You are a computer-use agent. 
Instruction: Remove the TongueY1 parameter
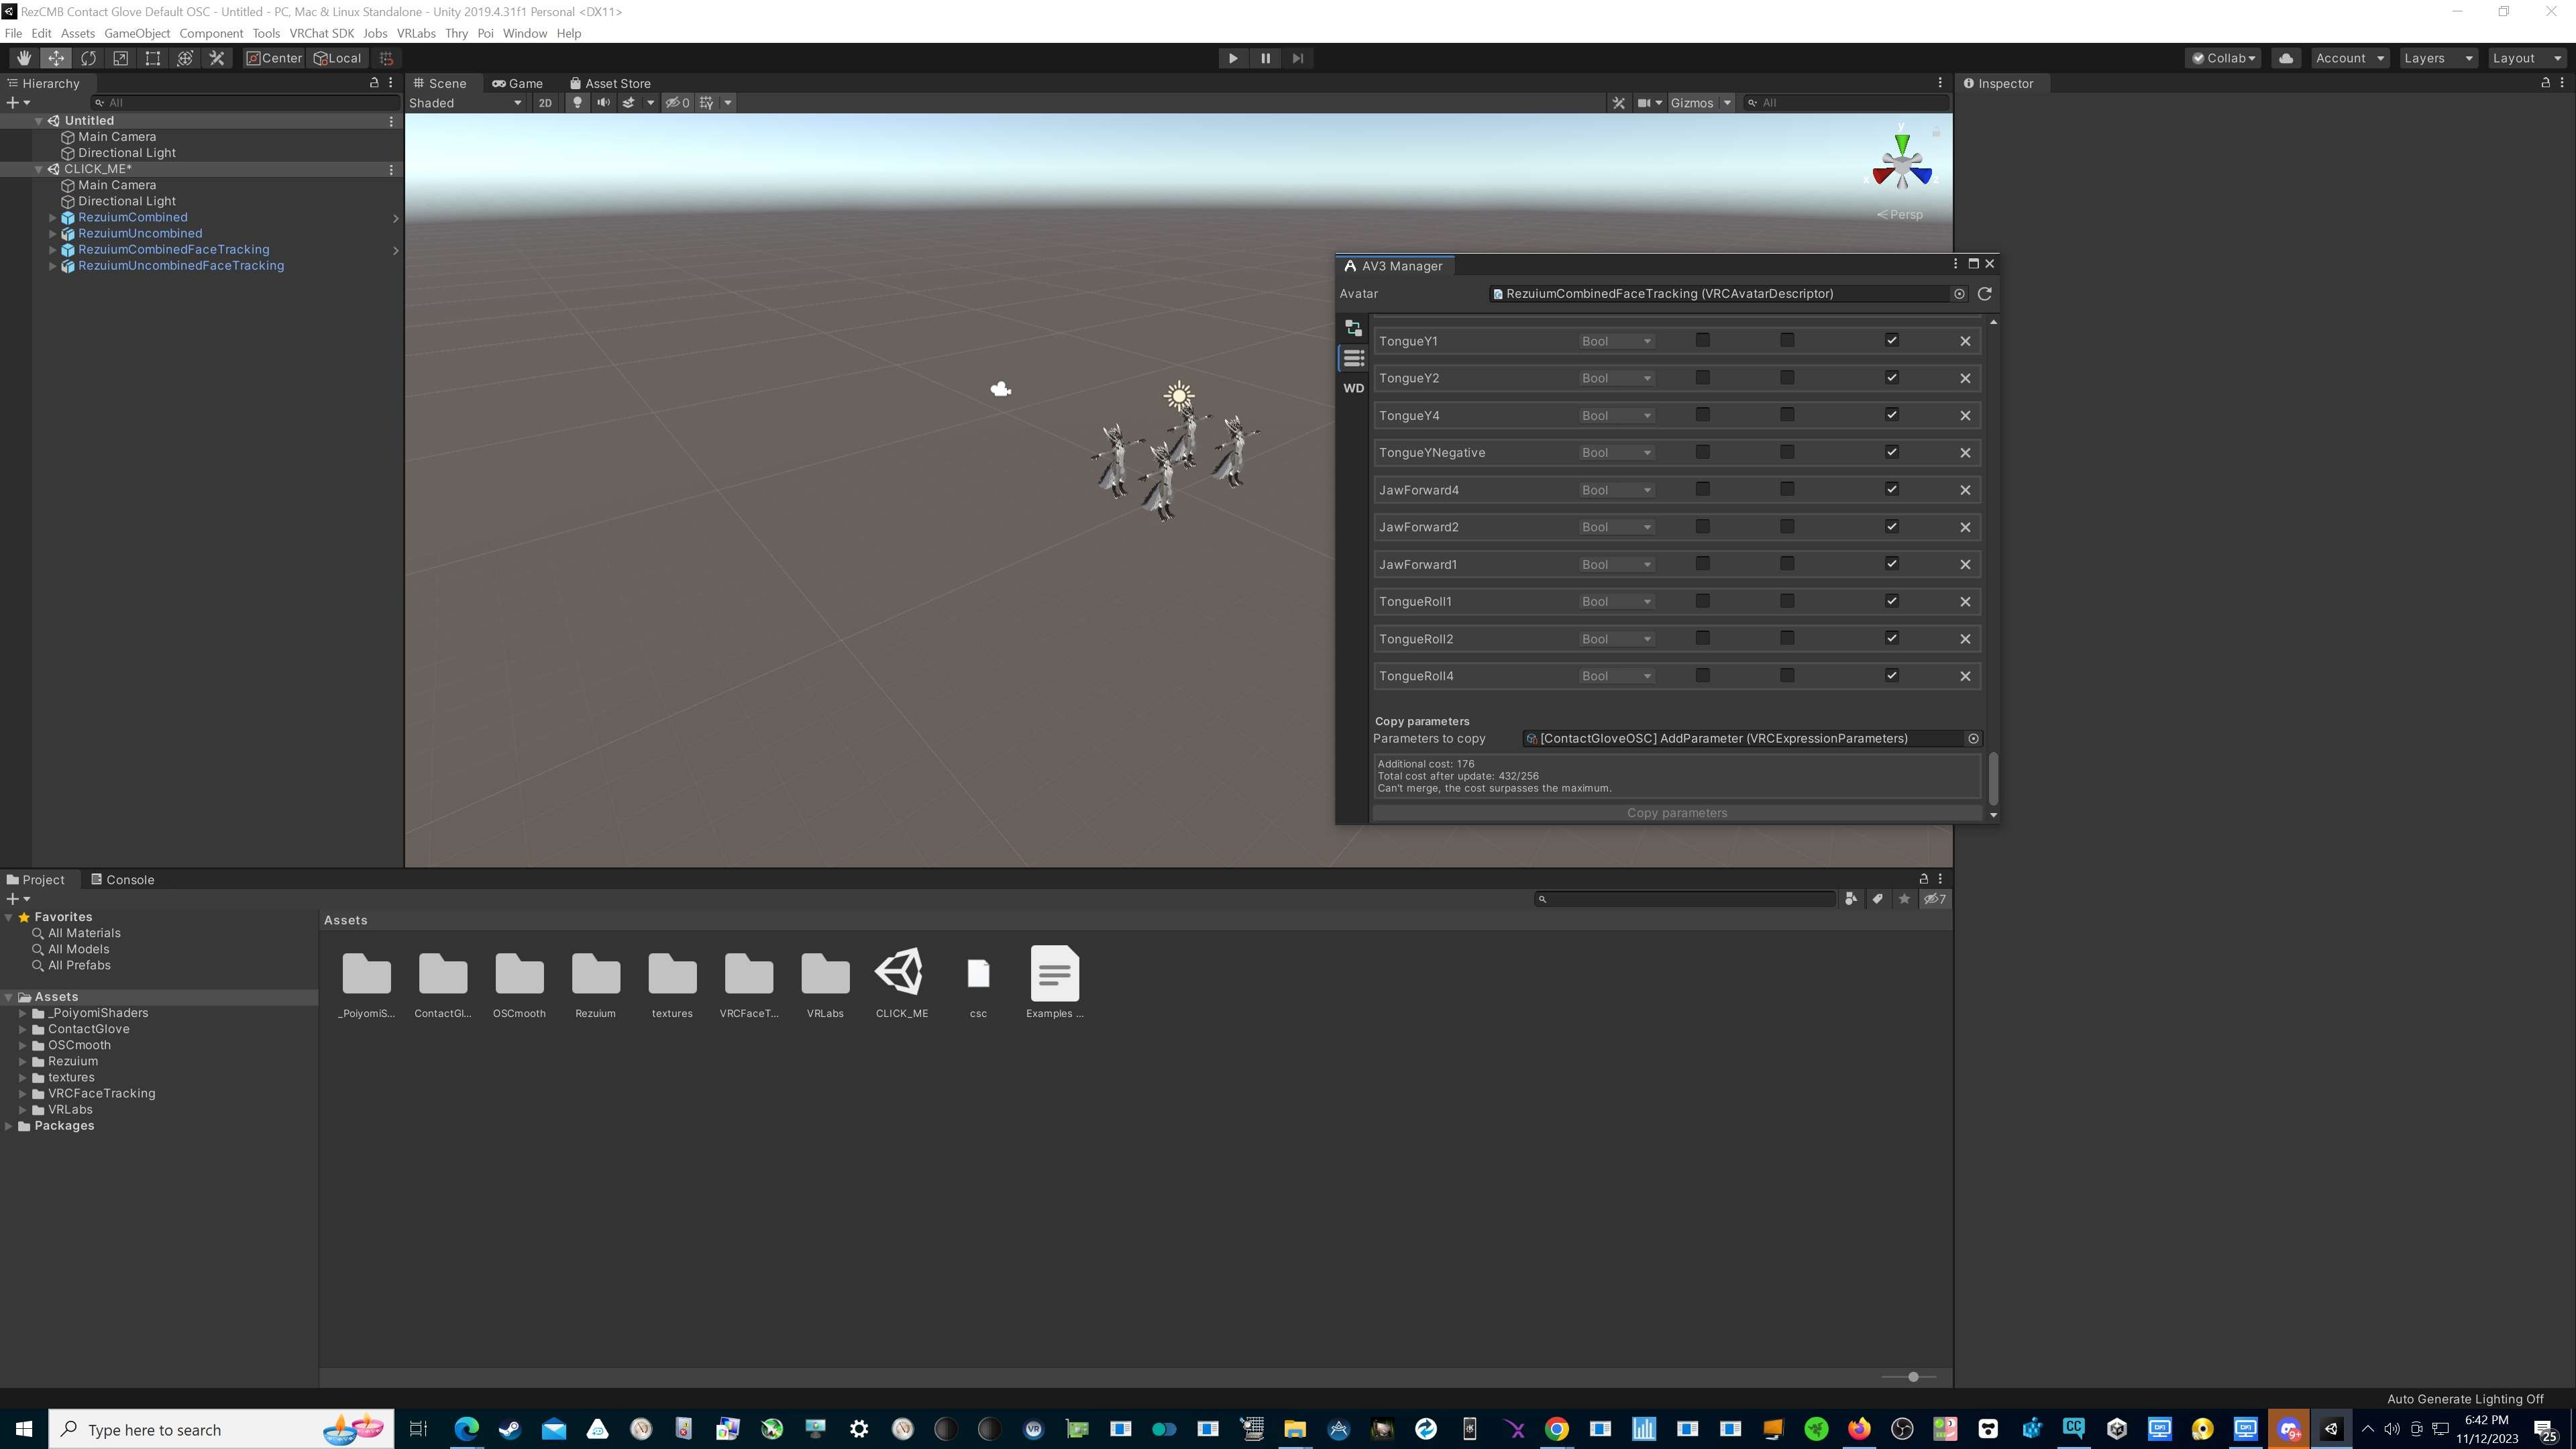pyautogui.click(x=1965, y=341)
